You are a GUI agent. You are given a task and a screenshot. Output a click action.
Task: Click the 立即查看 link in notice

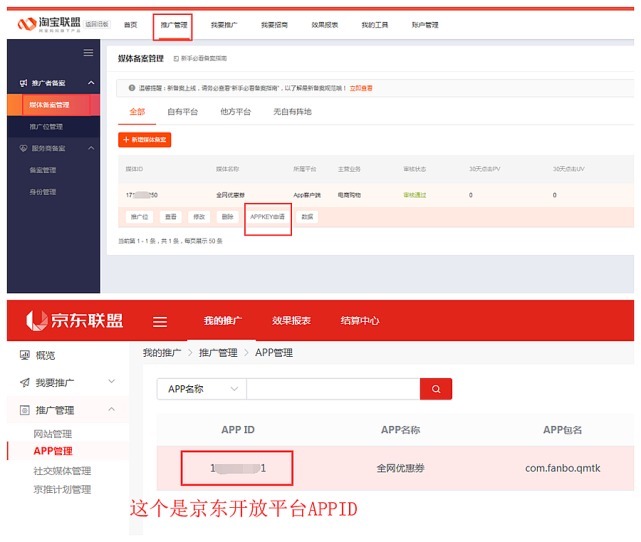pos(361,88)
